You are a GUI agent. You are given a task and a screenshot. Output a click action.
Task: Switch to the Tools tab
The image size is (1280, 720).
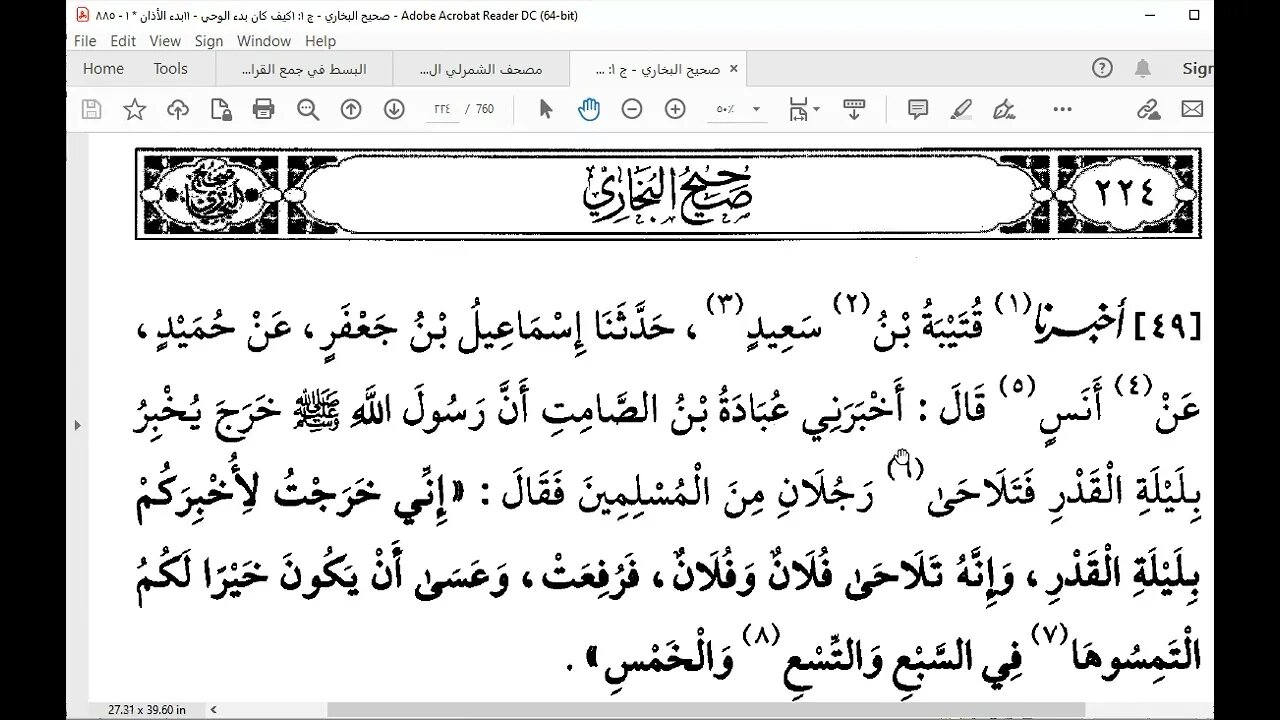171,69
